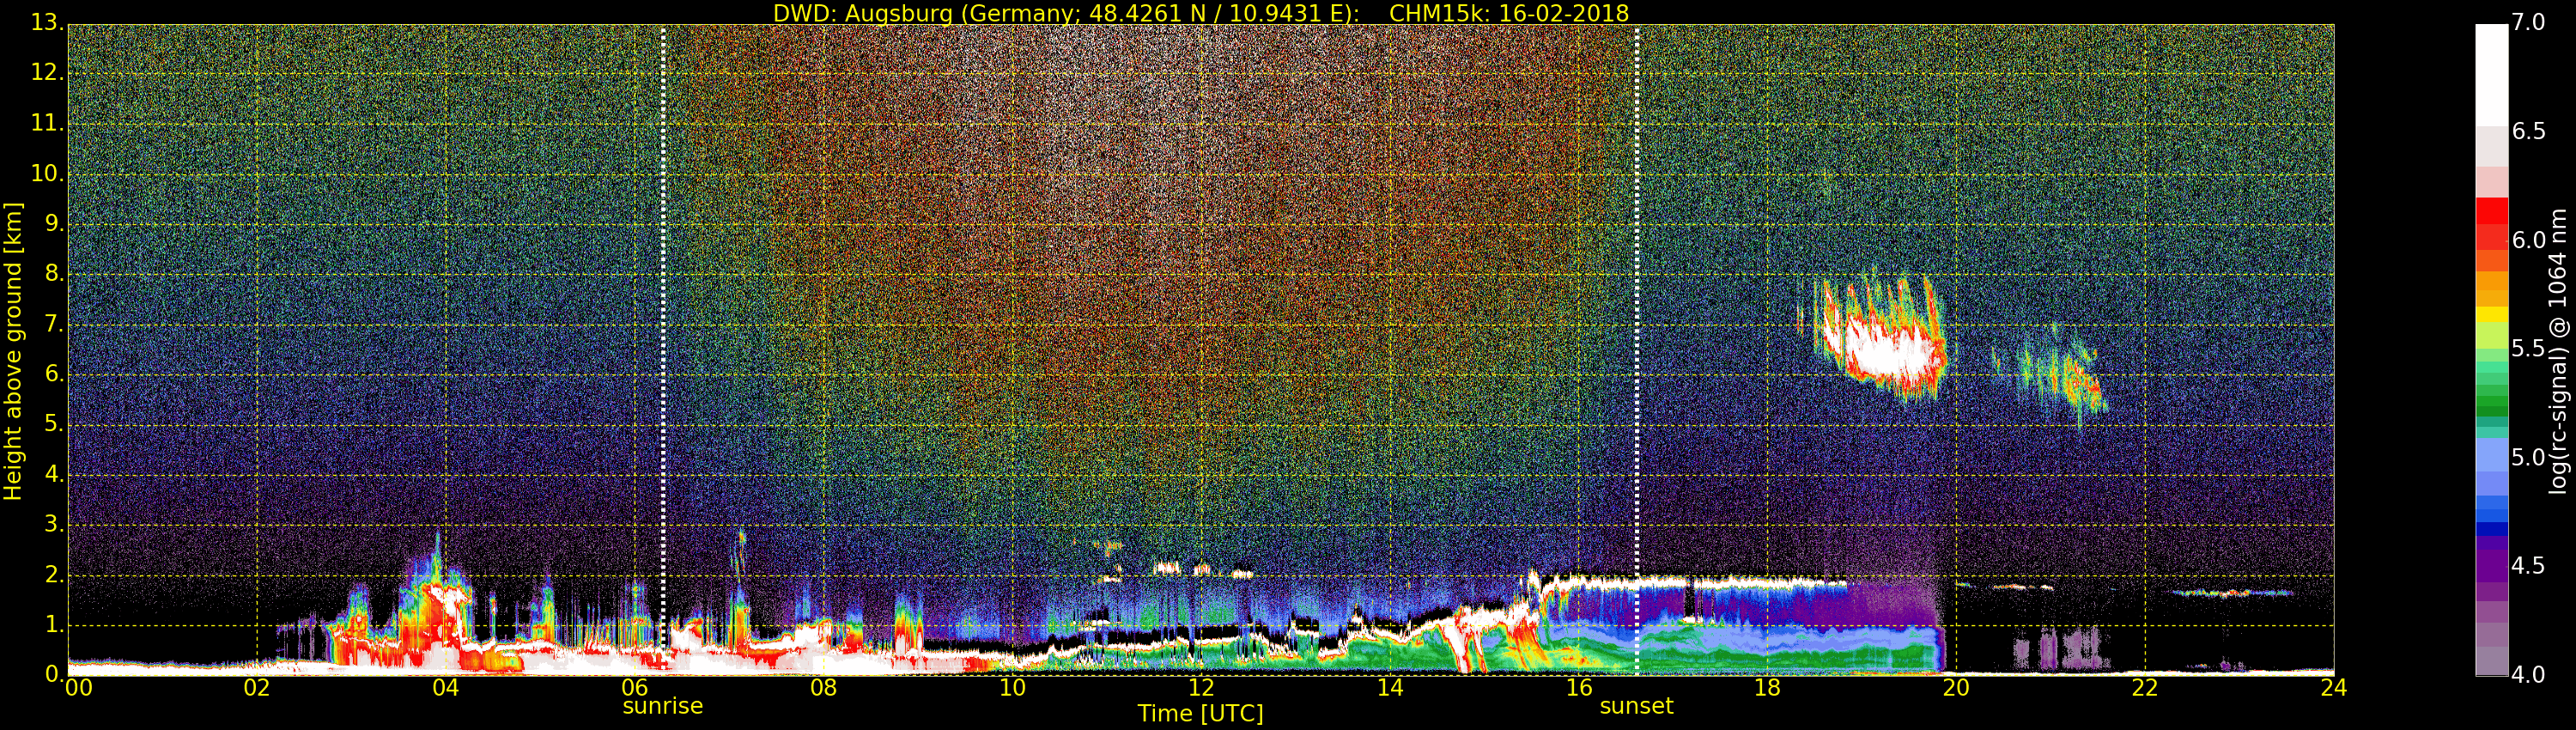Click the 'log(rc-signal) @ 1064 nm' colorbar label

pyautogui.click(x=2558, y=350)
